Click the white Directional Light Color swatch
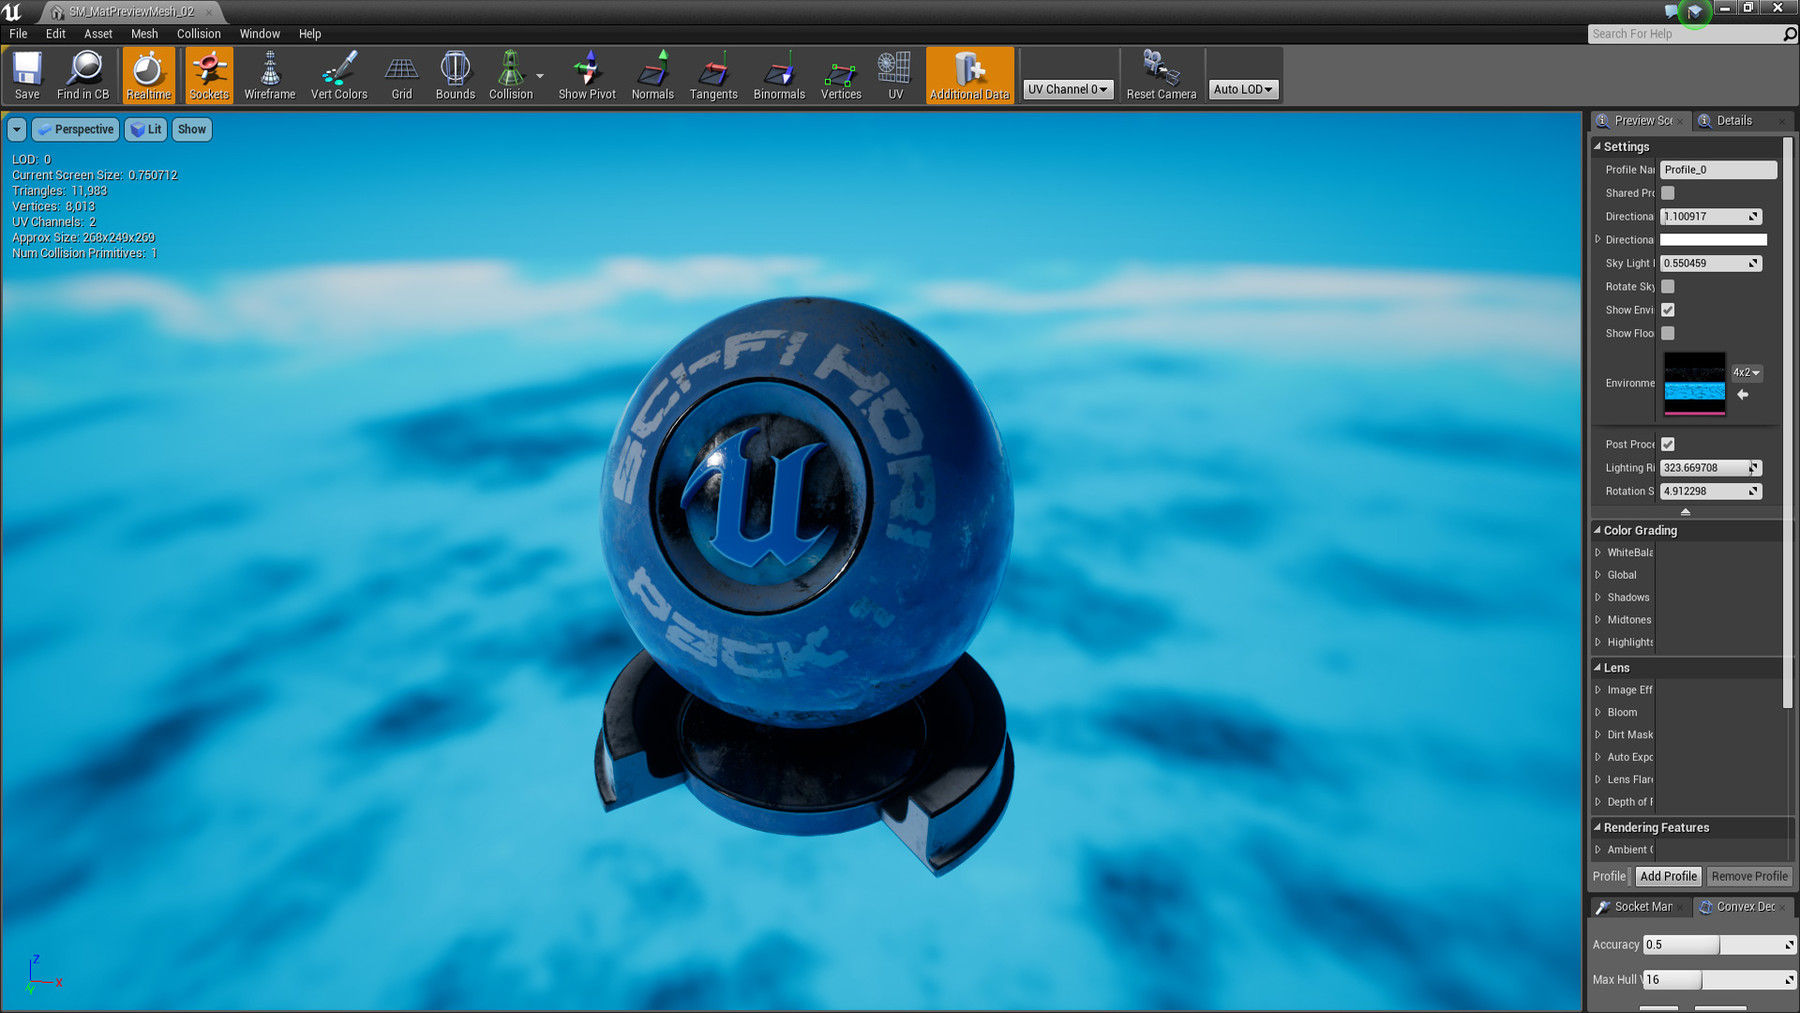This screenshot has height=1013, width=1800. pos(1713,240)
